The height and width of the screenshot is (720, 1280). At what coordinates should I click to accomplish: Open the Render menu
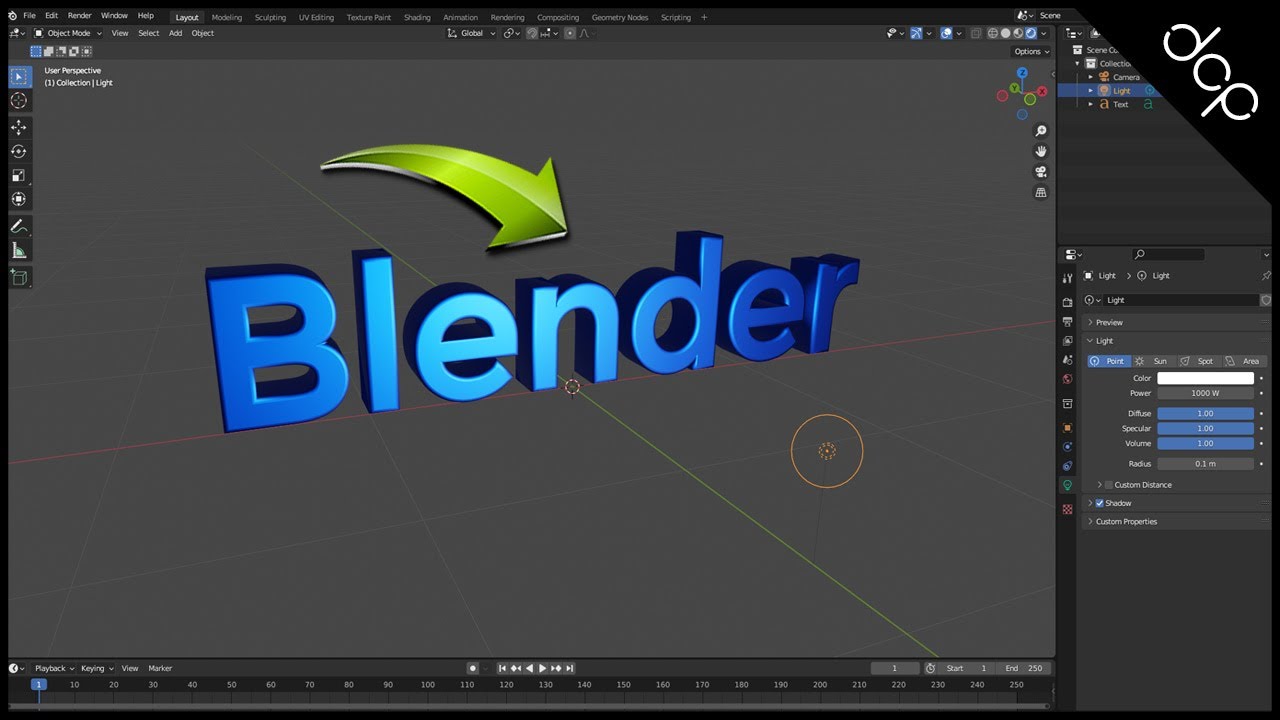pyautogui.click(x=80, y=16)
